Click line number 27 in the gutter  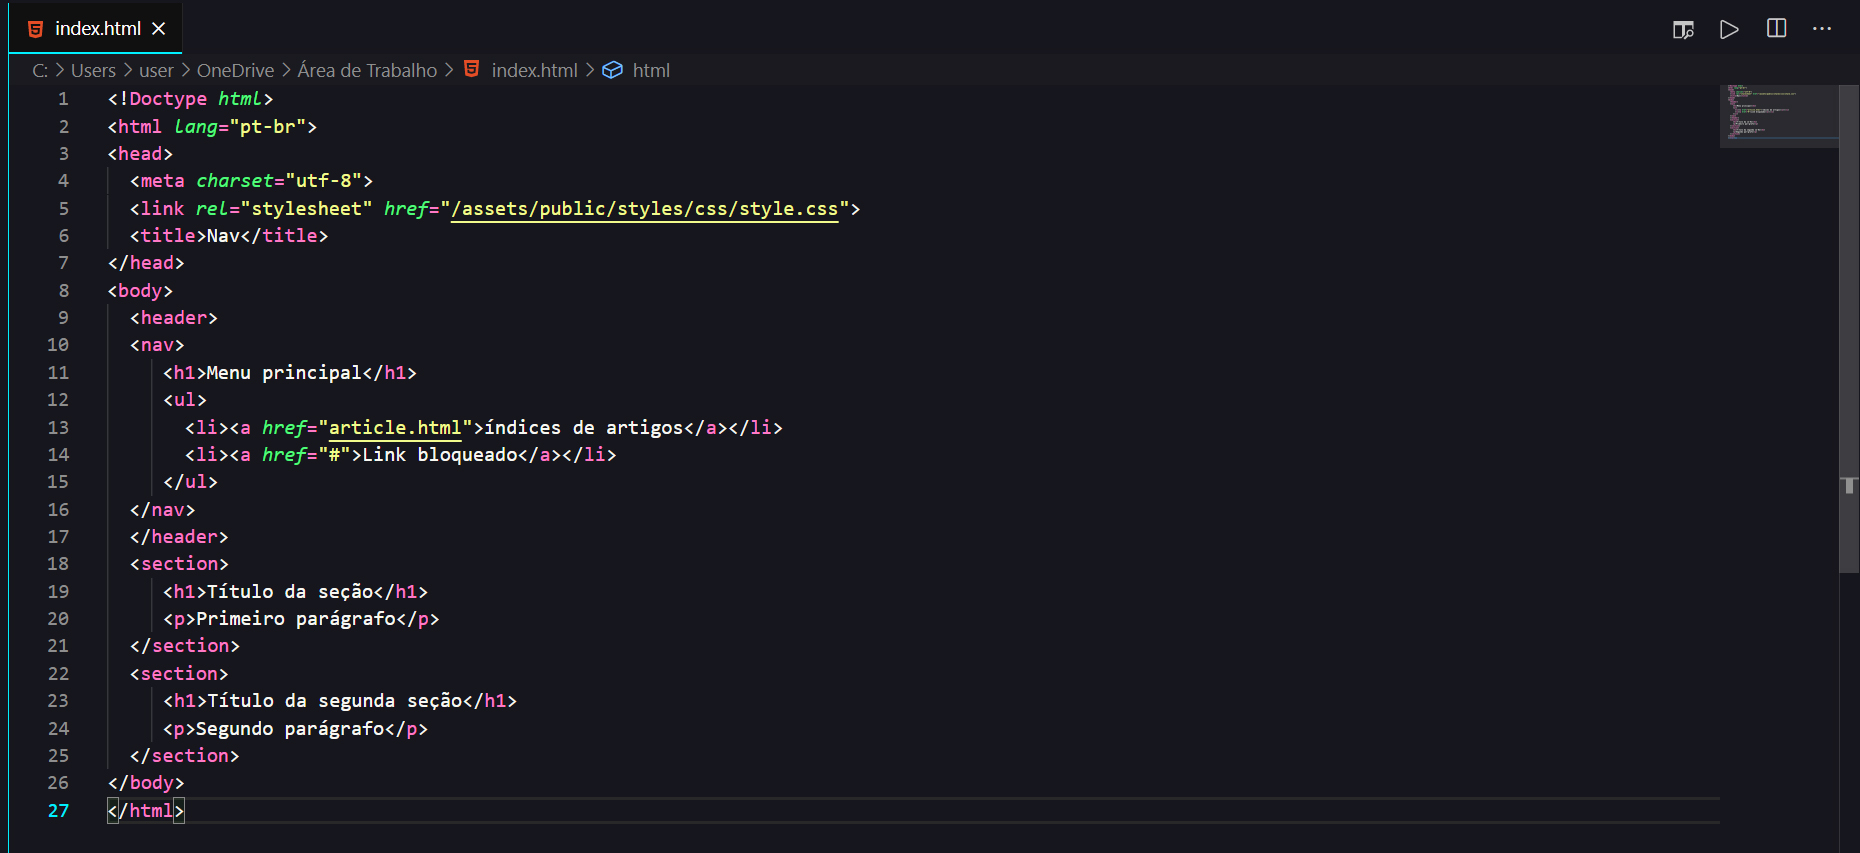(x=58, y=811)
